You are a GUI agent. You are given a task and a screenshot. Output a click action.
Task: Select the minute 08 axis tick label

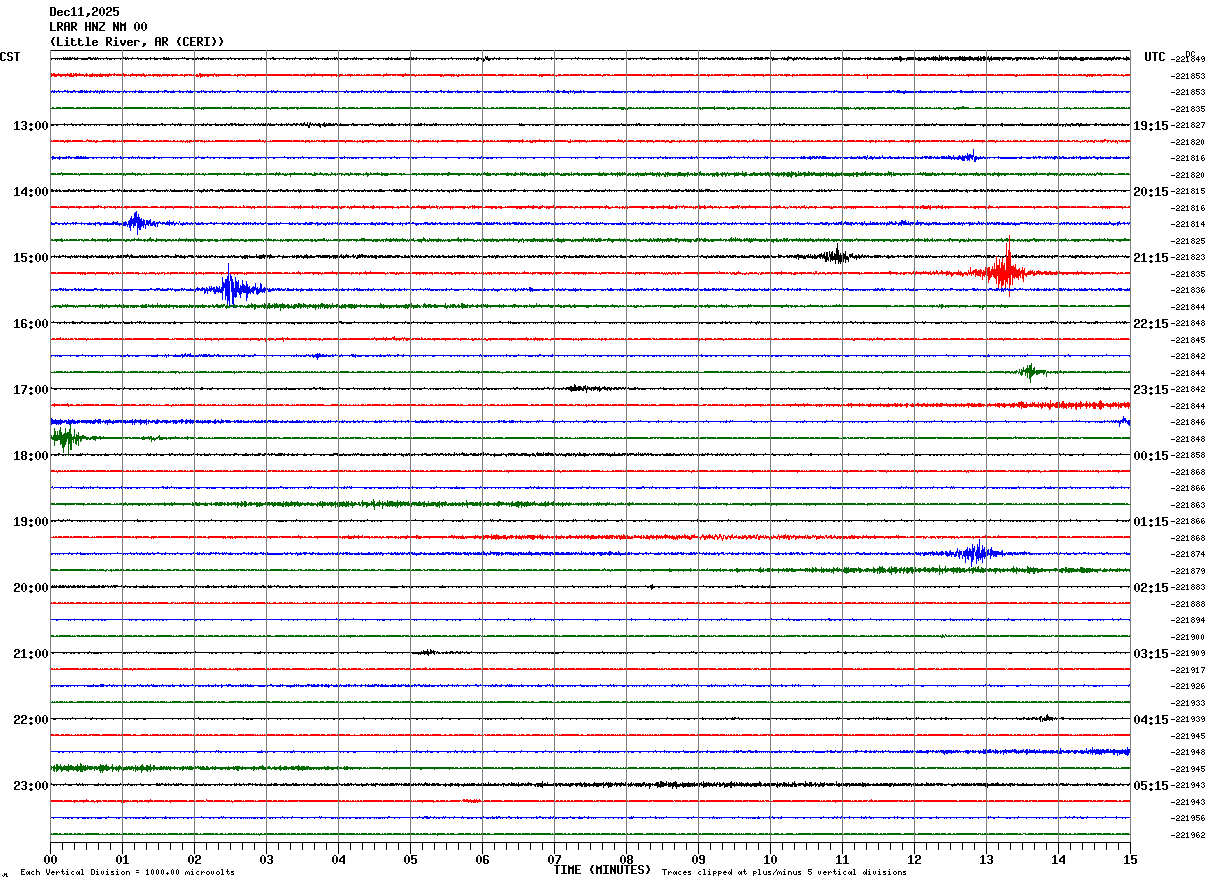626,859
